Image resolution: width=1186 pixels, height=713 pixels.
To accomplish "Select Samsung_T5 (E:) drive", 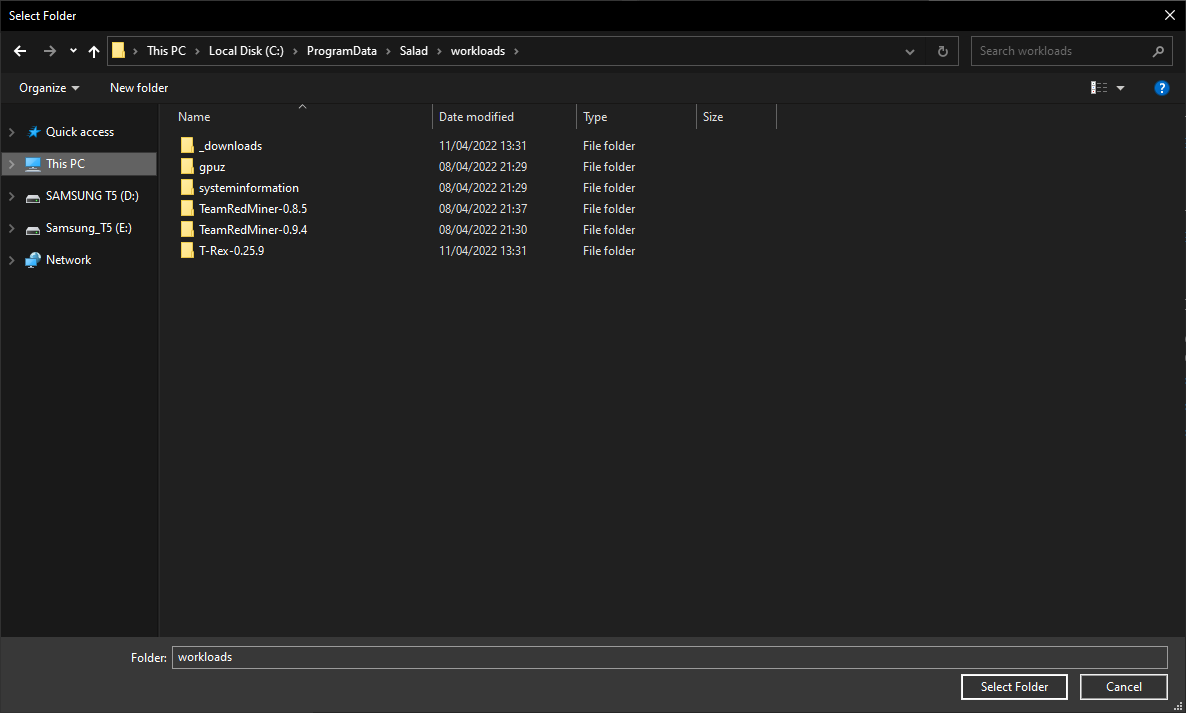I will pyautogui.click(x=88, y=228).
